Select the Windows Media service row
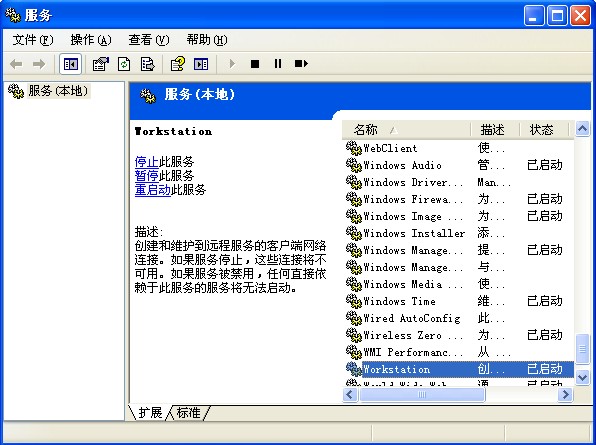 [x=458, y=284]
